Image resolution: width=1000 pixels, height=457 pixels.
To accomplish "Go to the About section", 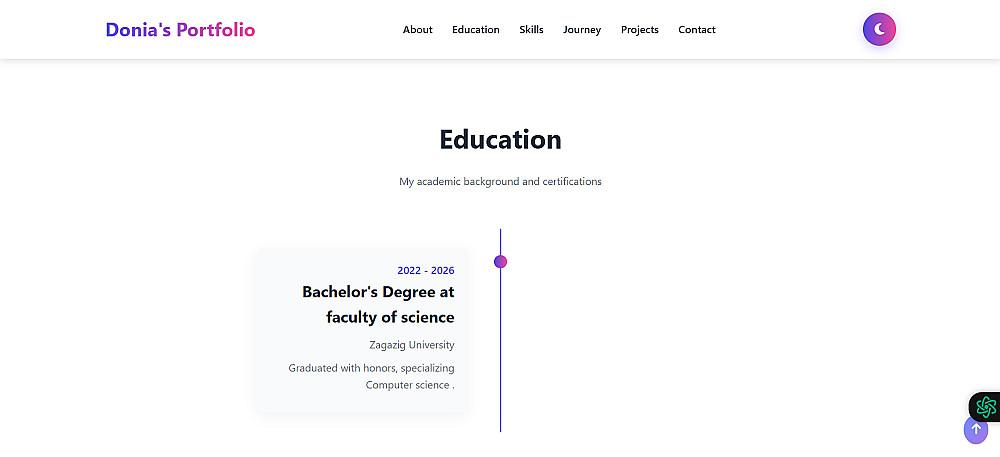I will click(417, 30).
